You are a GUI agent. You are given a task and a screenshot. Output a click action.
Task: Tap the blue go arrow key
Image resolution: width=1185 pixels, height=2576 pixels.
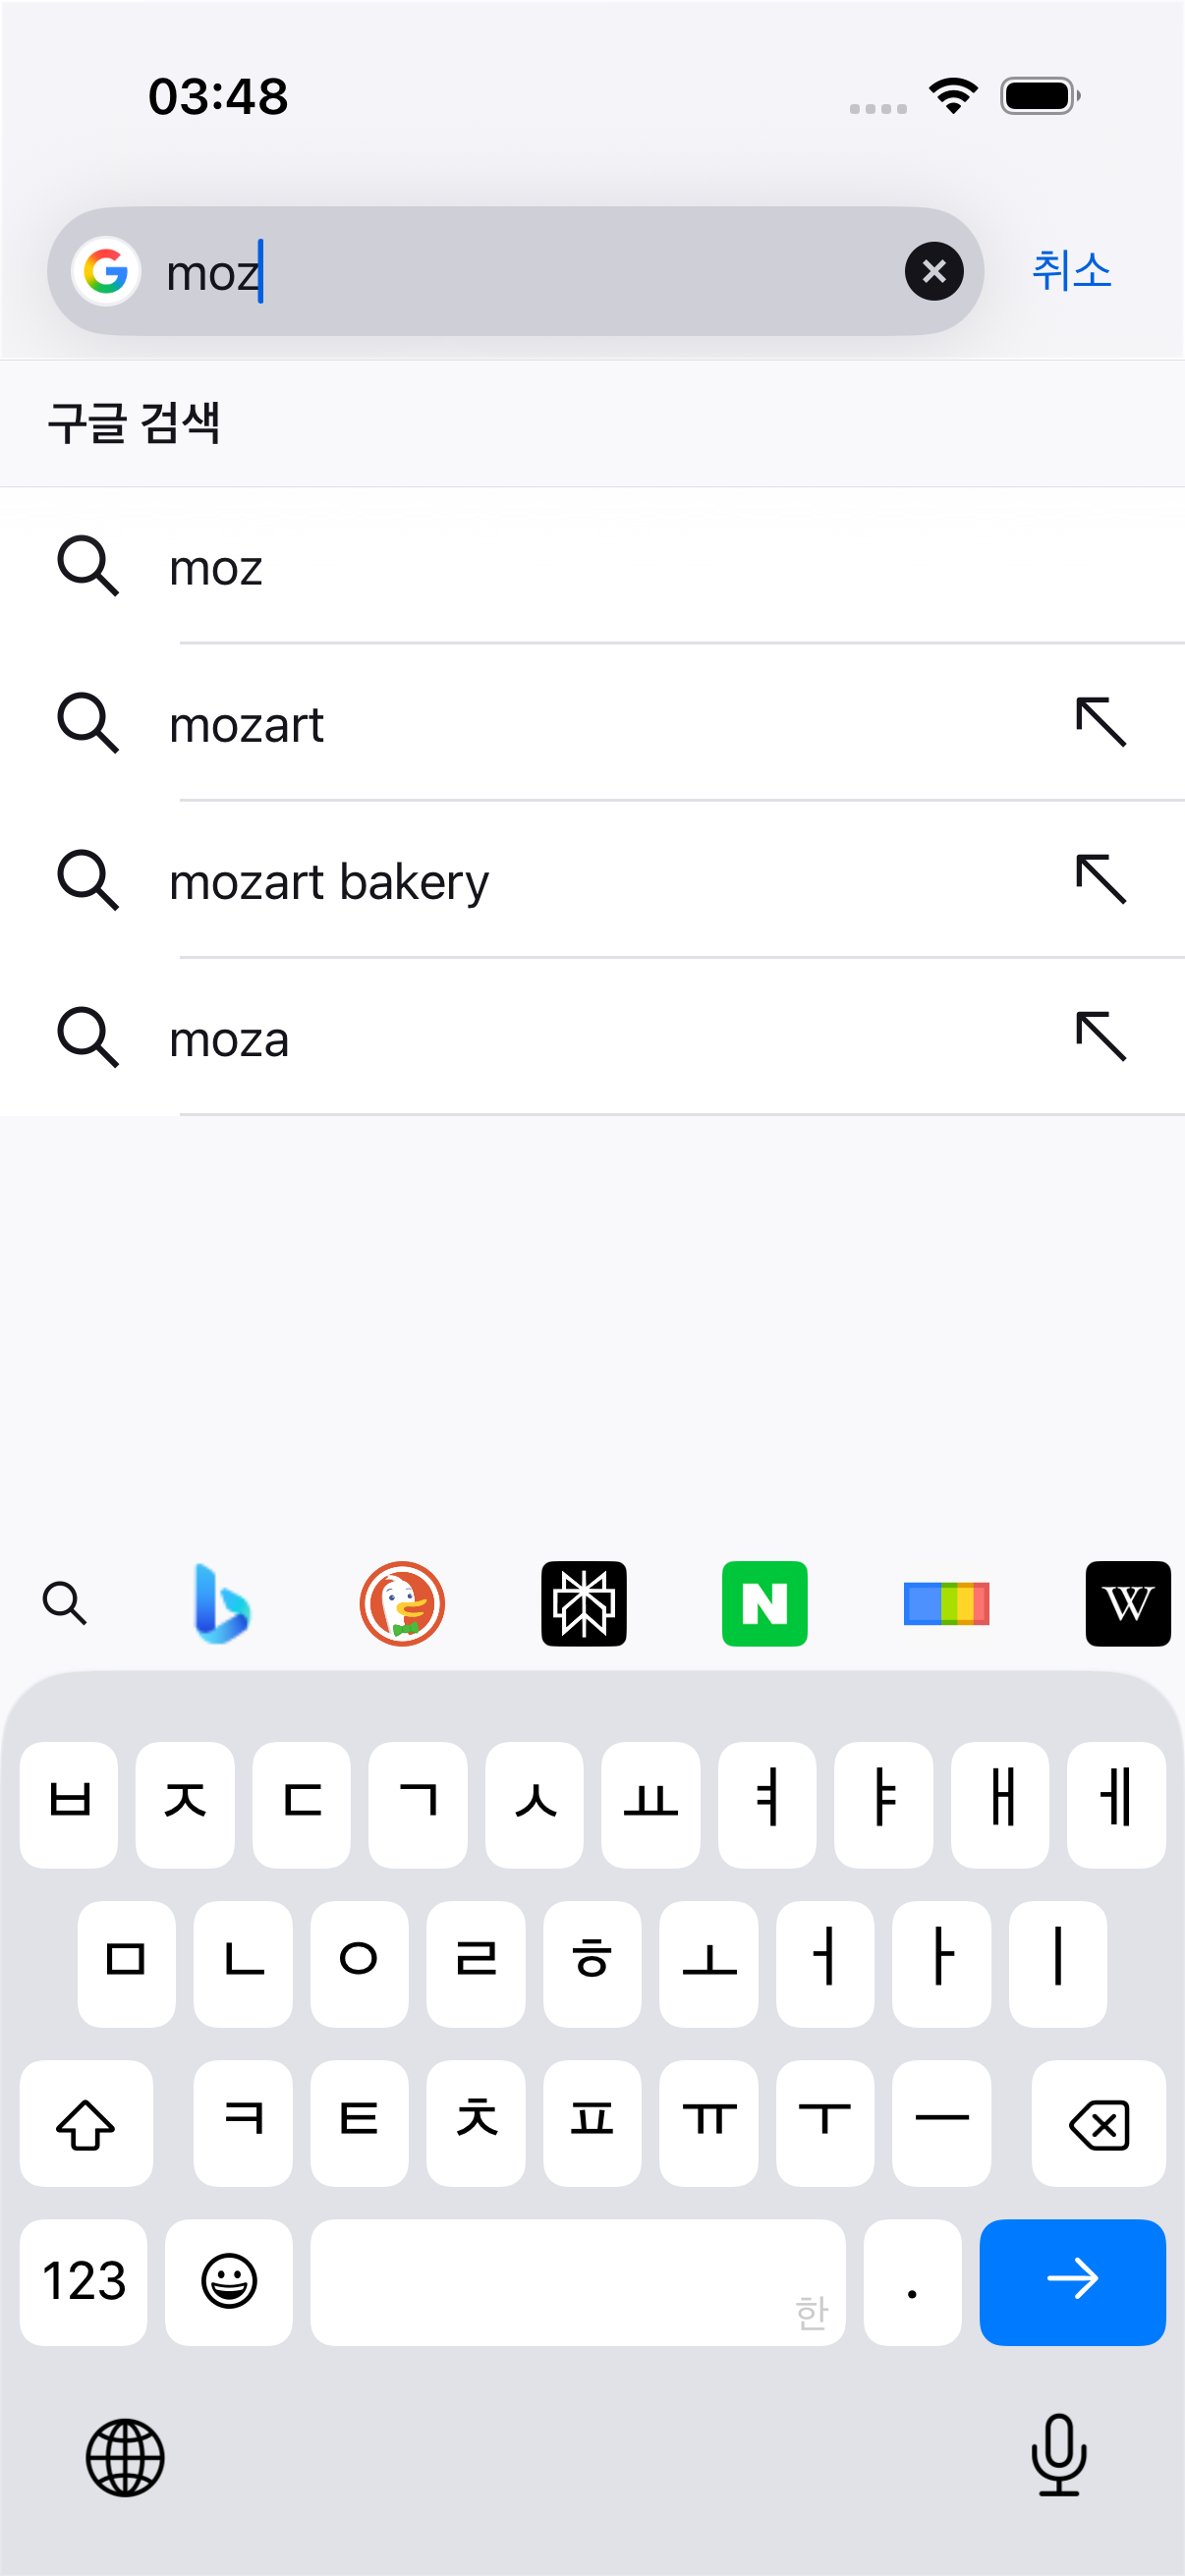[x=1072, y=2282]
